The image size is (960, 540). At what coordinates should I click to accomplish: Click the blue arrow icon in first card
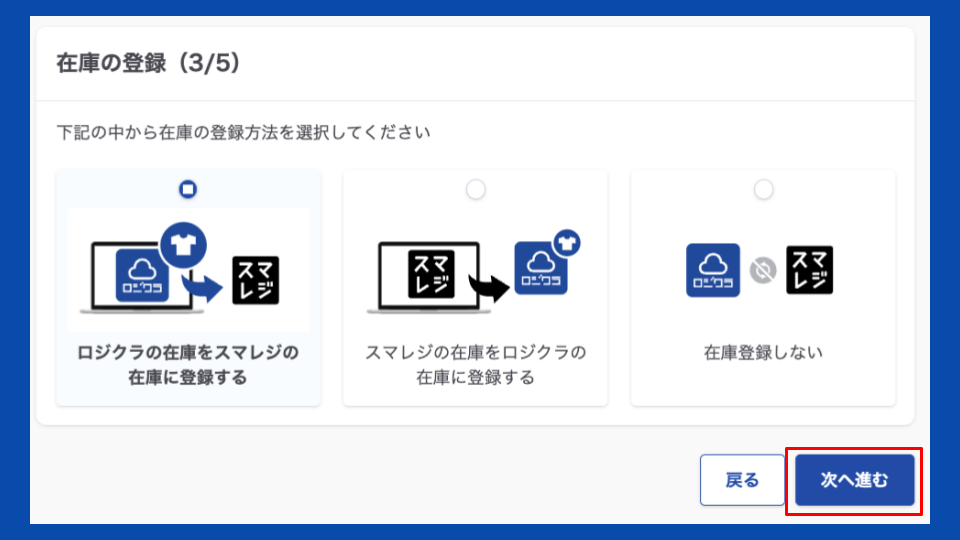[x=205, y=287]
